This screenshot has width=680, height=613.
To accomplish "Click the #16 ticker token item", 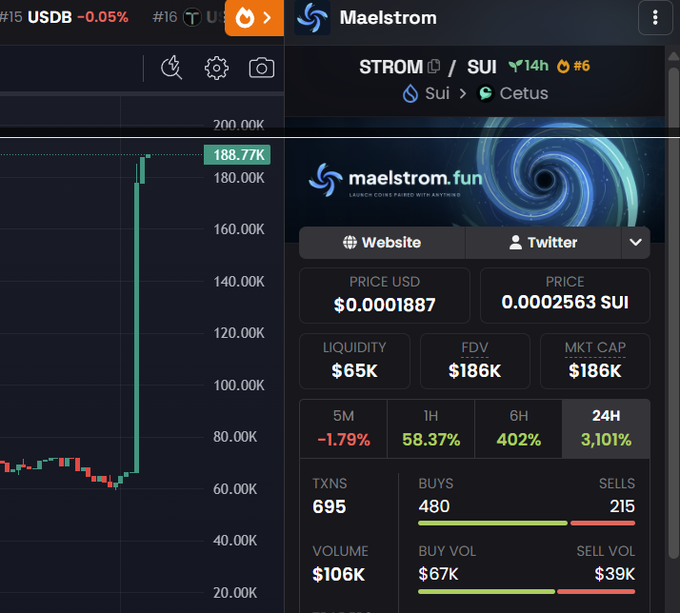I will coord(189,17).
